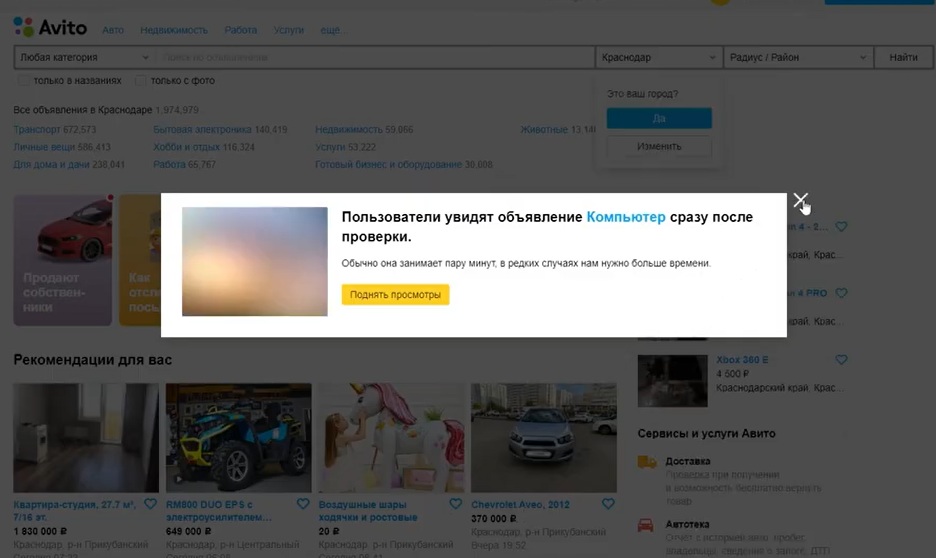Favorite the Chevrolet Aveo listing
The image size is (936, 558).
(608, 504)
